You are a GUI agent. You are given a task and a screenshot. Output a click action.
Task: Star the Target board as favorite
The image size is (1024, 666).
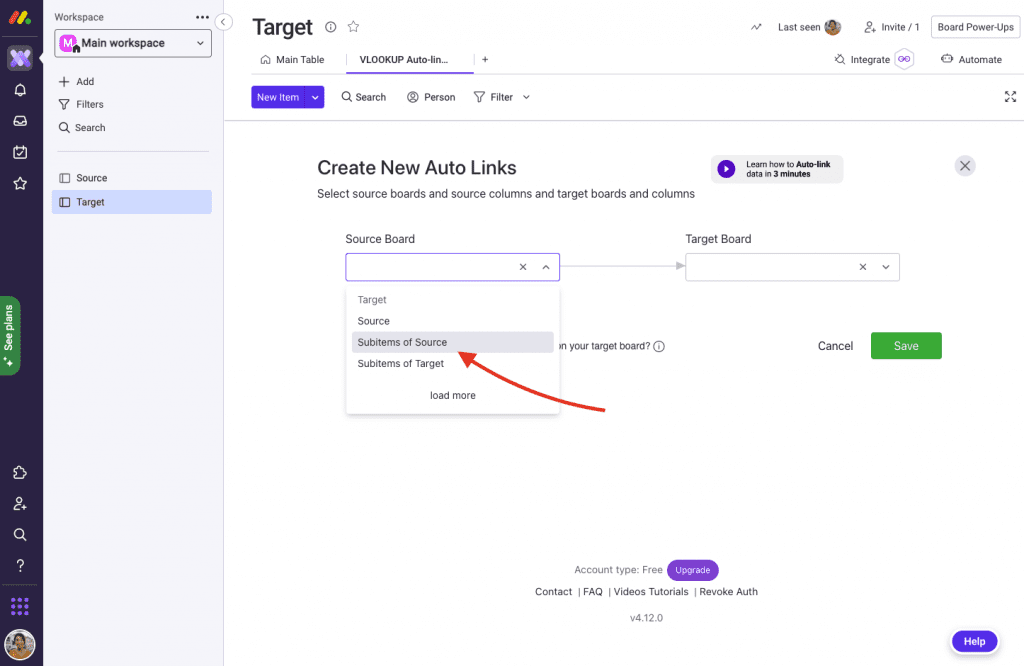[x=353, y=27]
